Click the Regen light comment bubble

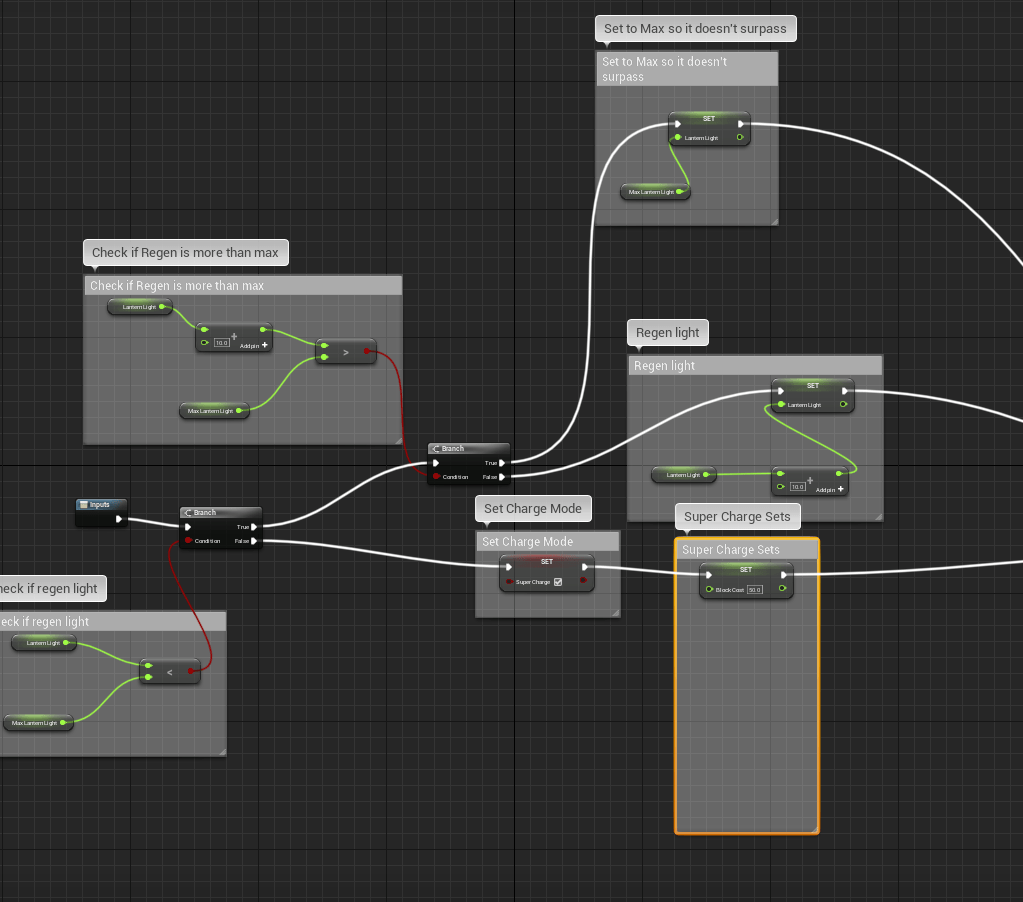667,333
